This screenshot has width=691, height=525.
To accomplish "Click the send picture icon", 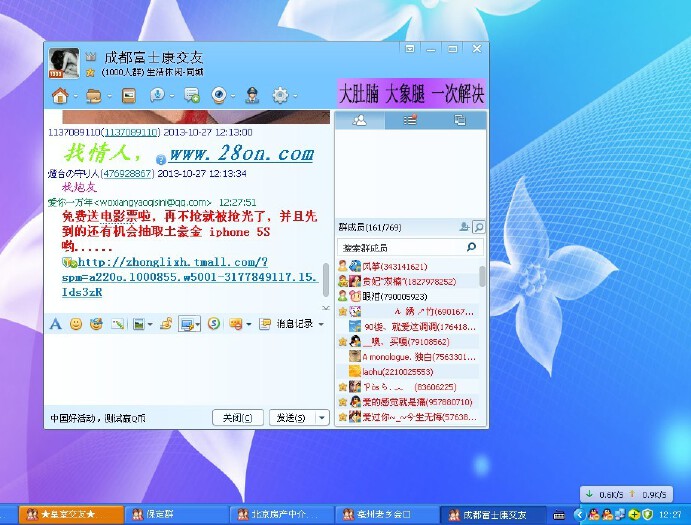I will pyautogui.click(x=138, y=324).
